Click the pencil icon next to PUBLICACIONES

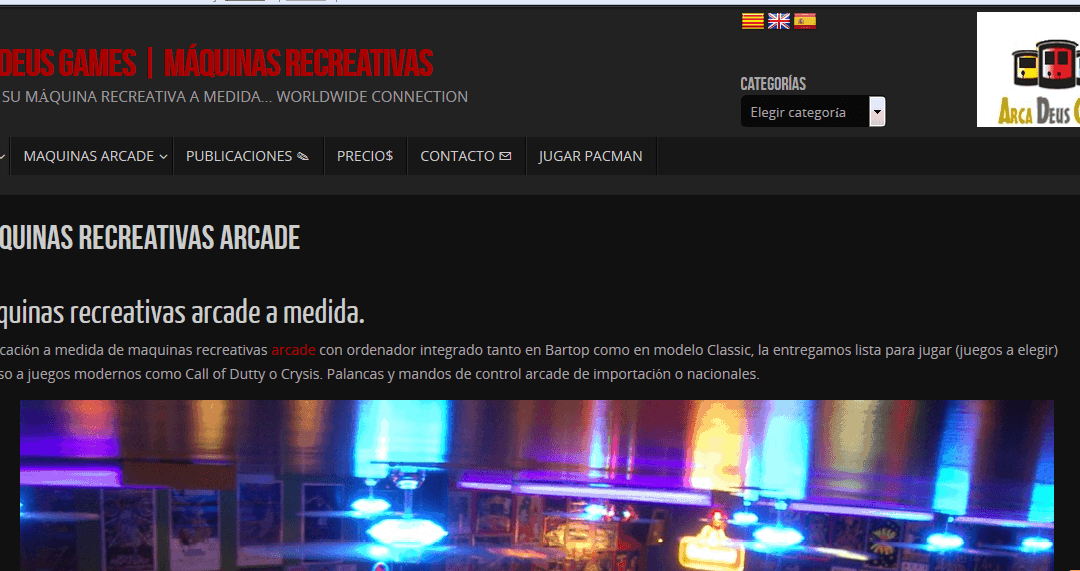(x=302, y=156)
